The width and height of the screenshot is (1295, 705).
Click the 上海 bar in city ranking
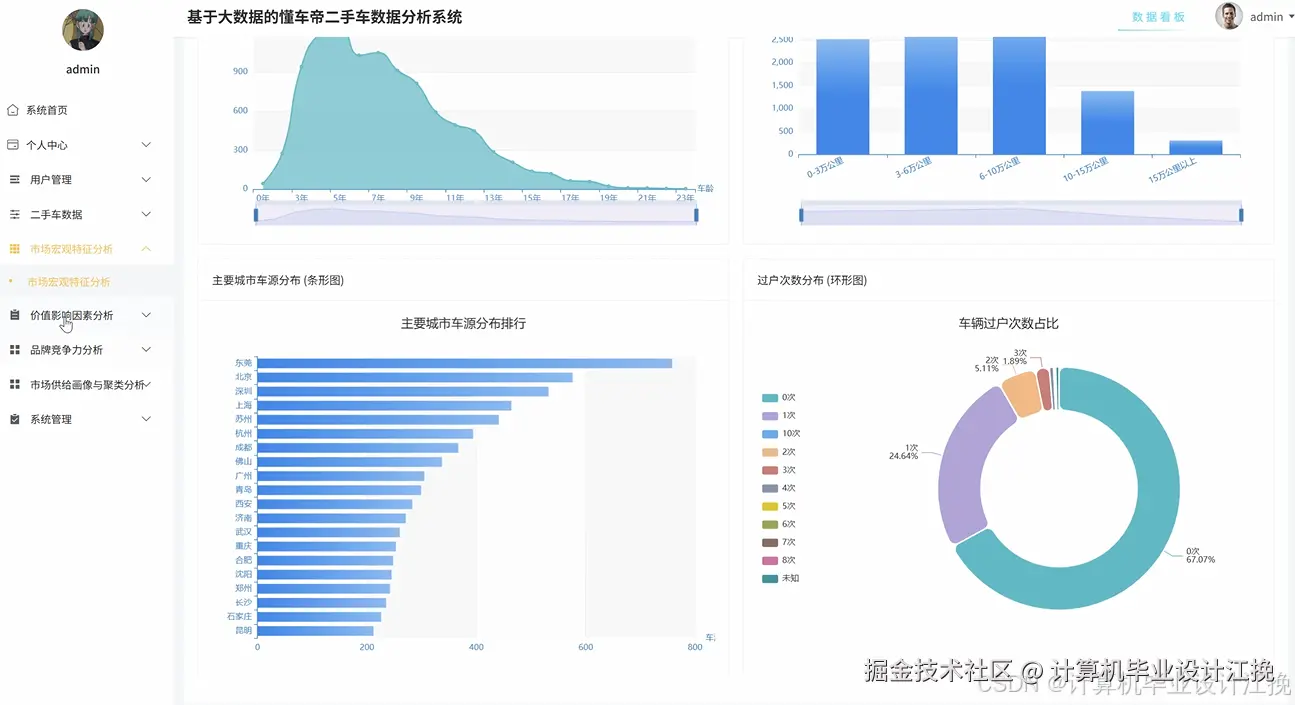(x=385, y=405)
